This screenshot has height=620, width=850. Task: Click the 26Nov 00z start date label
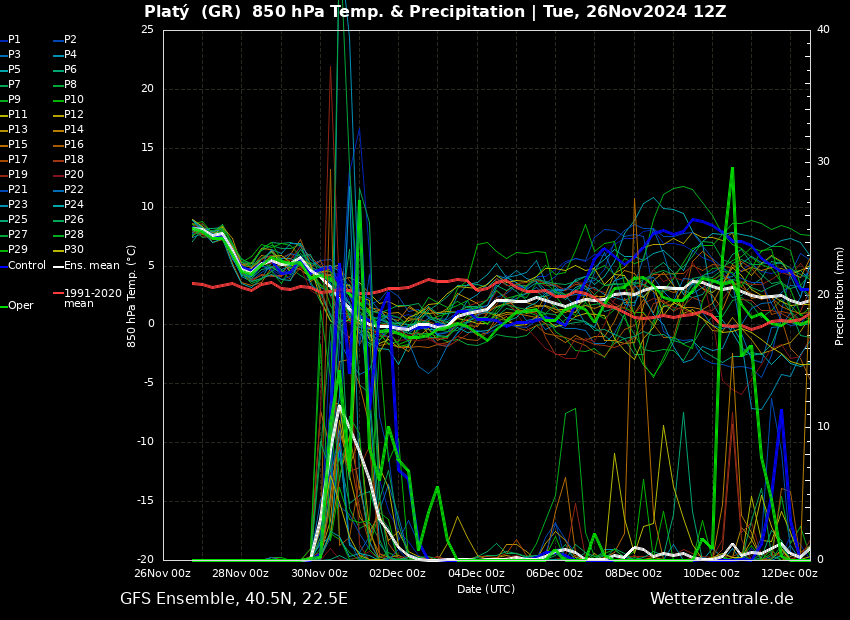point(163,574)
